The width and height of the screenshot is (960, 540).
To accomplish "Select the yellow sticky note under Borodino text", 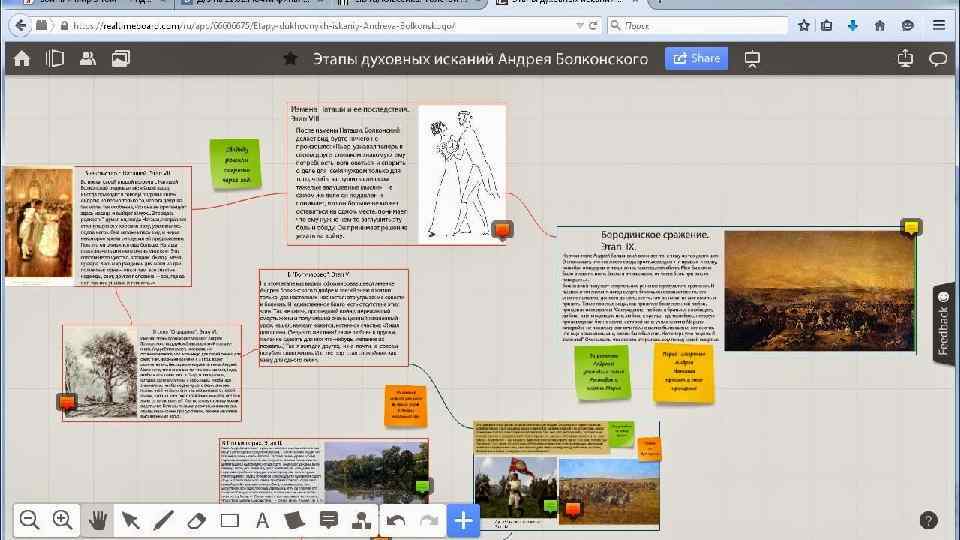I will pyautogui.click(x=683, y=372).
